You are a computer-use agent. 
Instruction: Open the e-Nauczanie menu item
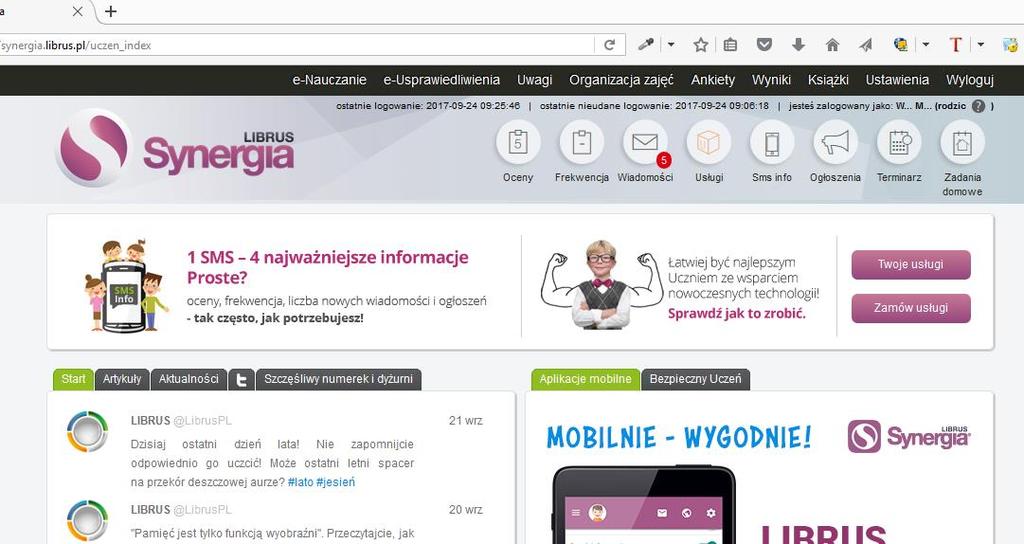pyautogui.click(x=329, y=80)
